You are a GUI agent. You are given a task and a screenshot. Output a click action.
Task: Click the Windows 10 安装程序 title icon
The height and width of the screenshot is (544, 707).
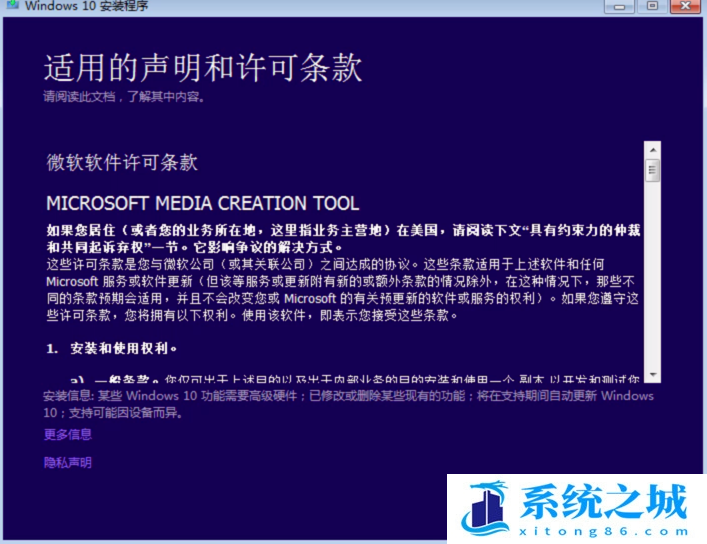tap(12, 5)
